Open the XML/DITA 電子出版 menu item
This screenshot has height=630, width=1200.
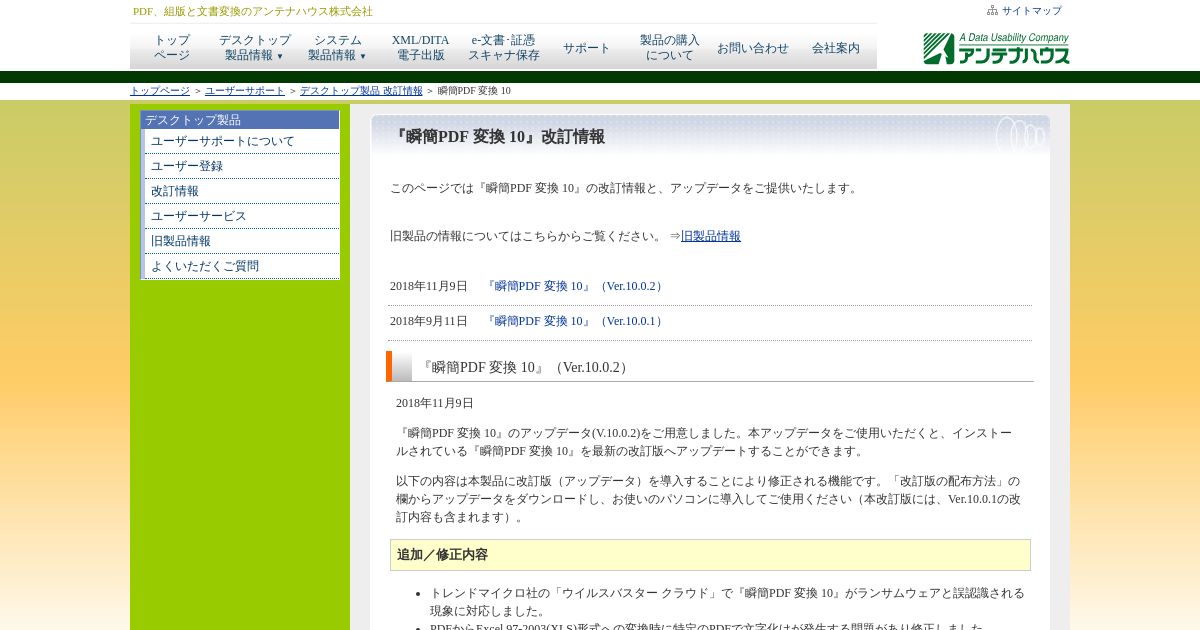pos(421,48)
